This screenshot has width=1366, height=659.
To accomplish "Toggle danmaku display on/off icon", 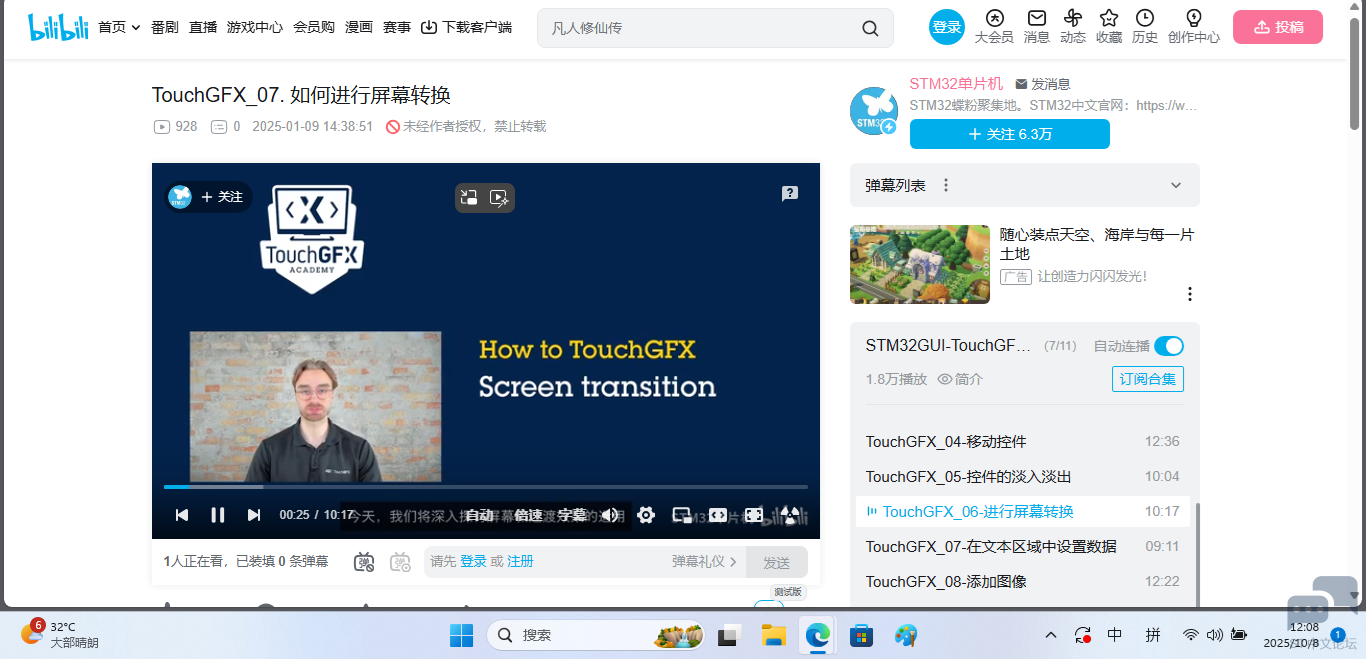I will 364,562.
